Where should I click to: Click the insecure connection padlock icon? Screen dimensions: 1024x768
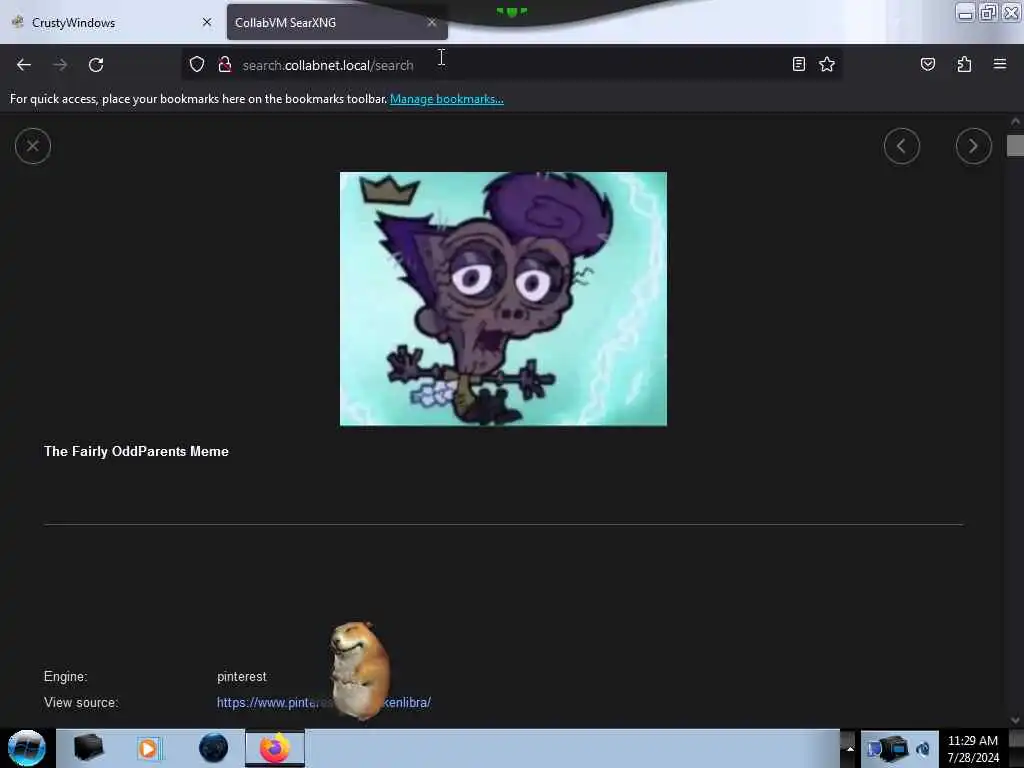[225, 64]
